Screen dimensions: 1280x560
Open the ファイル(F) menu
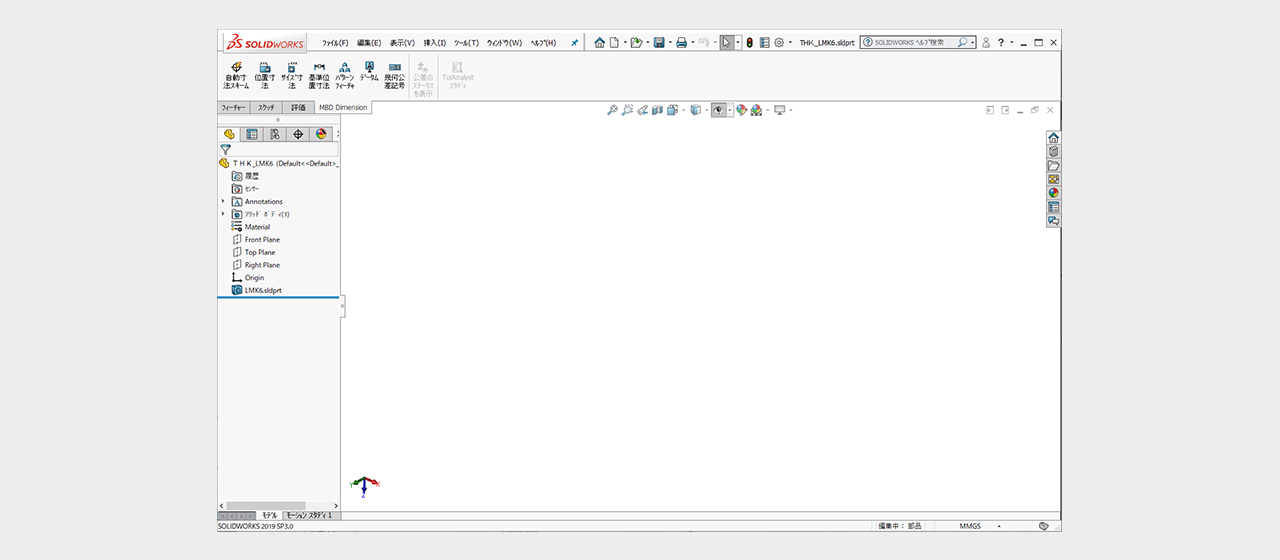click(x=335, y=43)
